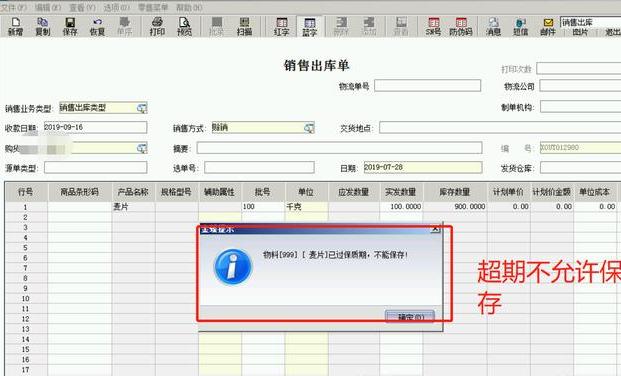Viewport: 621px width, 376px height.
Task: Open the 帮助 menu
Action: (x=189, y=7)
